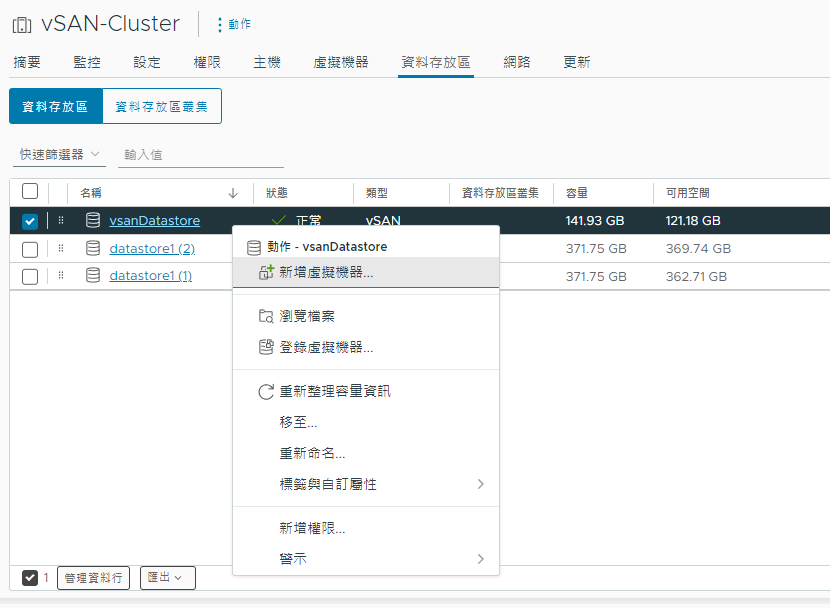
Task: Click the 狀態 column header
Action: (277, 193)
